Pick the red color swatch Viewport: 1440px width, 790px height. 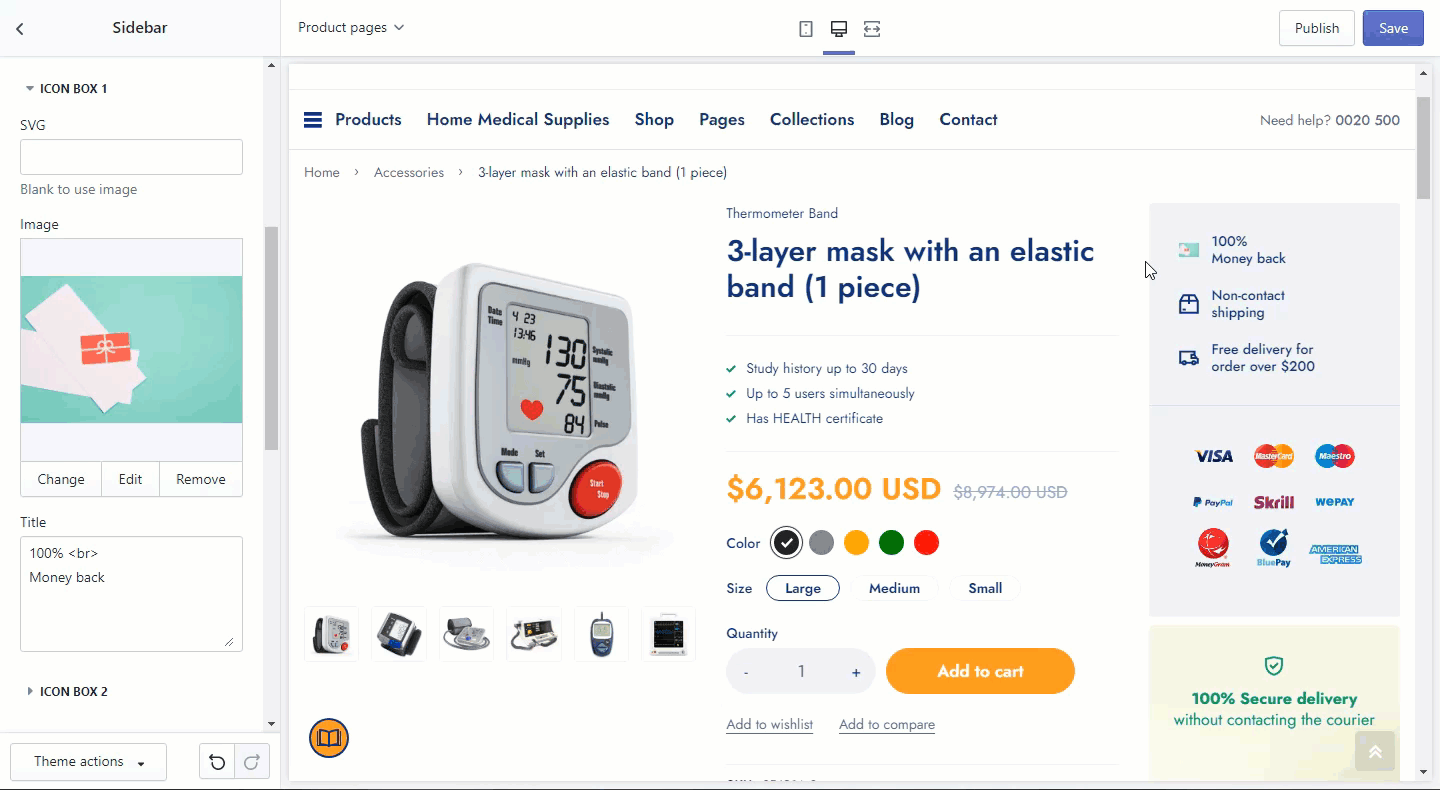927,543
